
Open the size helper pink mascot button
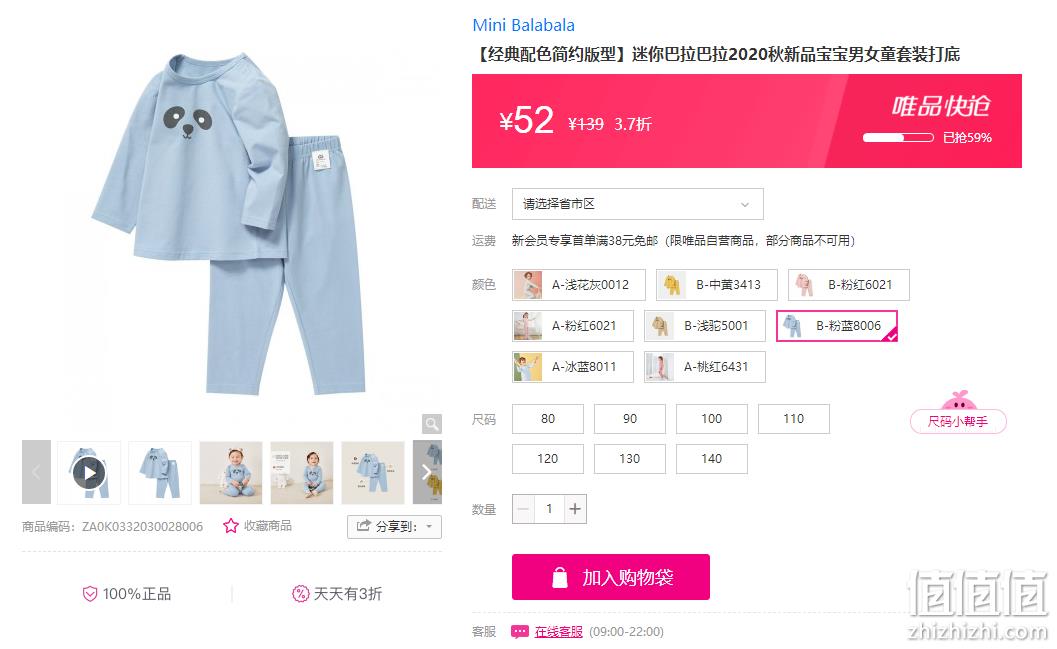[958, 412]
